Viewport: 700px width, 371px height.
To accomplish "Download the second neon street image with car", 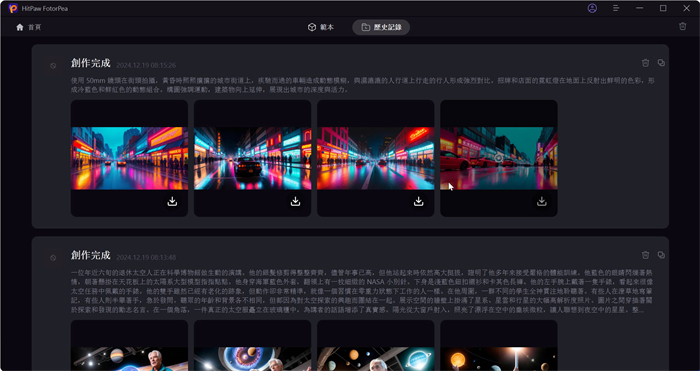I will click(296, 202).
